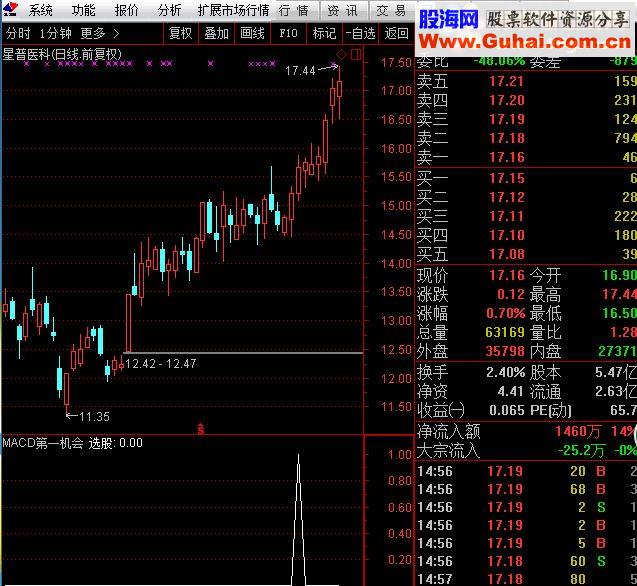Click the -自选 button
Screen dimensions: 637x586
360,33
